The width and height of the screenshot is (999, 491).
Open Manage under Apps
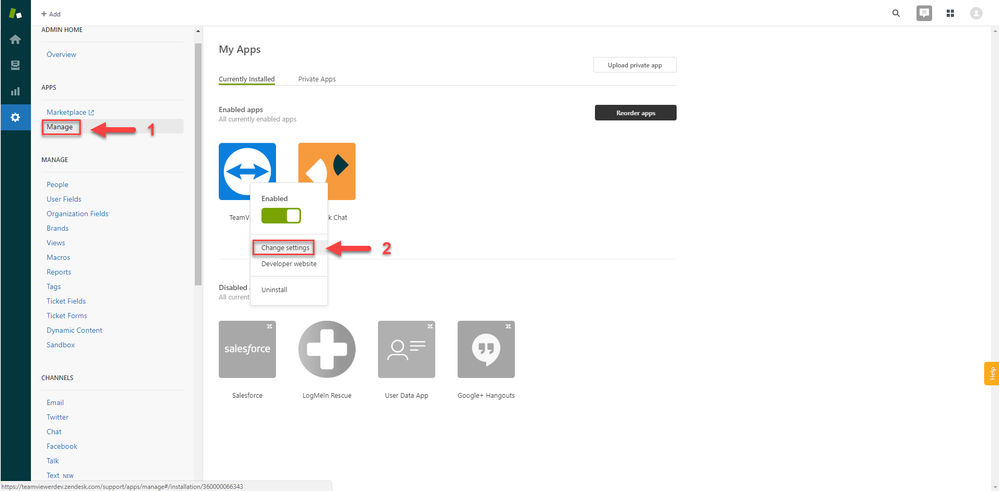click(x=62, y=127)
